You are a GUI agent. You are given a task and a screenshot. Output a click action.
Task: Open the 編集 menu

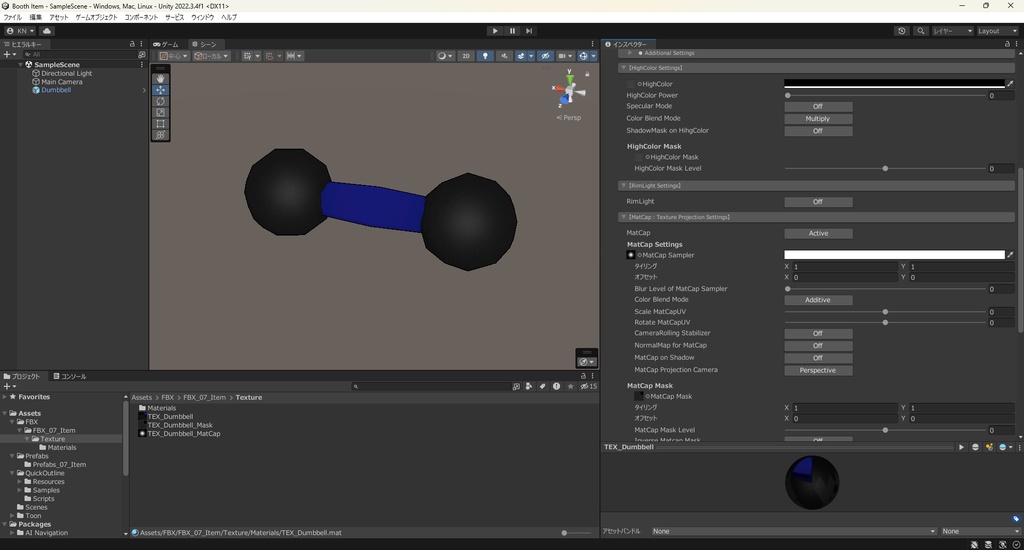pyautogui.click(x=35, y=17)
